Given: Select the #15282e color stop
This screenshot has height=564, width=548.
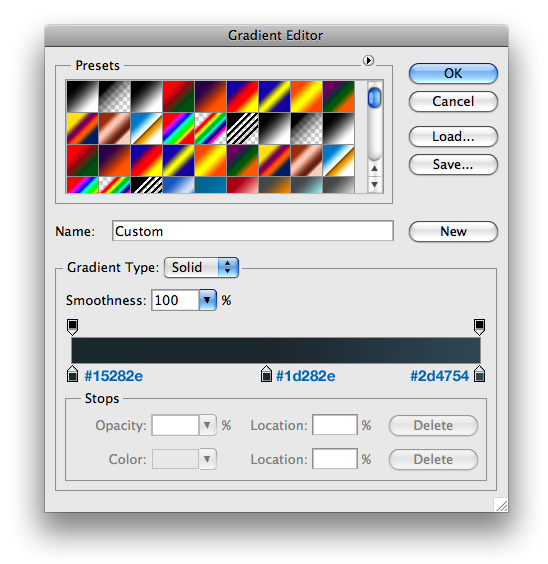Looking at the screenshot, I should tap(72, 374).
